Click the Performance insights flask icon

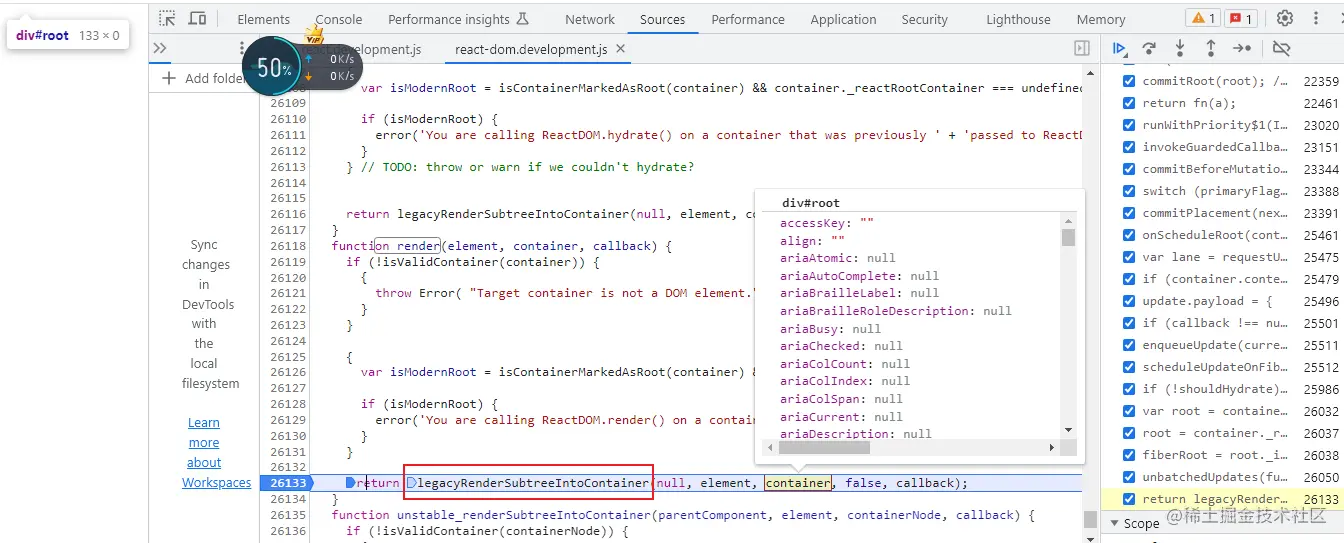click(x=521, y=19)
